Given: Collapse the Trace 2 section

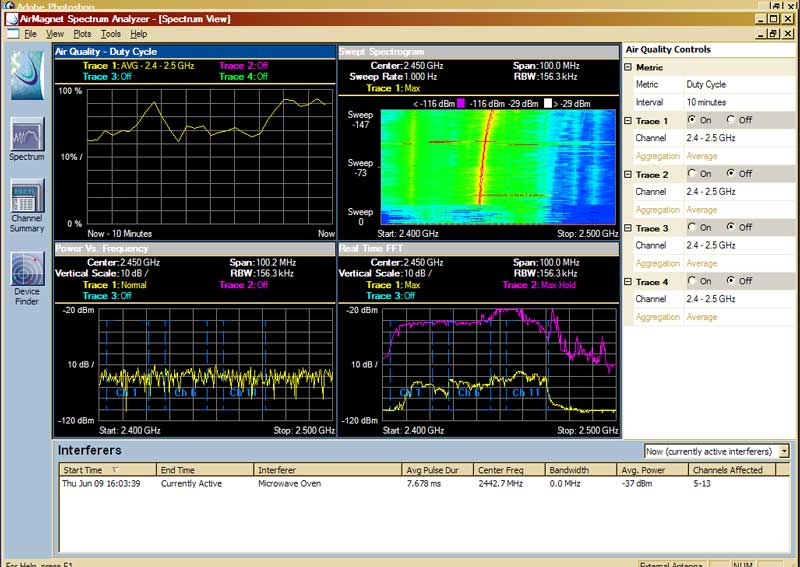Looking at the screenshot, I should tap(628, 175).
